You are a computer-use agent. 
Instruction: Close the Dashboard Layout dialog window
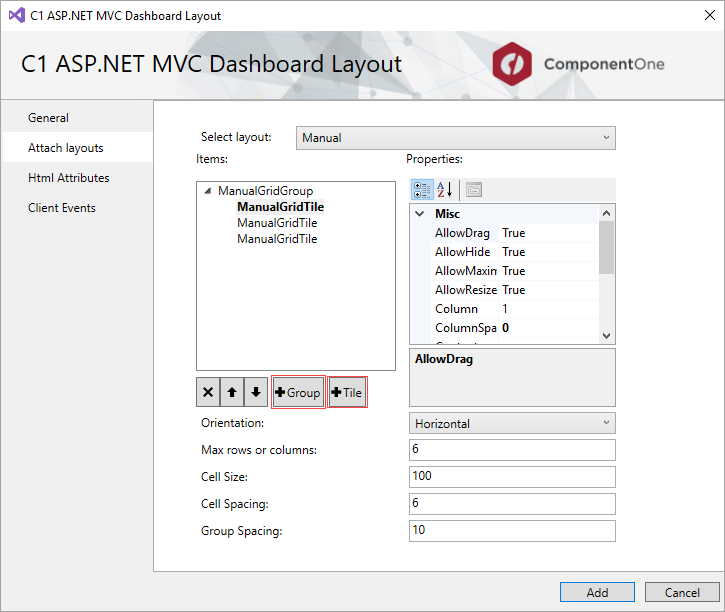[710, 15]
